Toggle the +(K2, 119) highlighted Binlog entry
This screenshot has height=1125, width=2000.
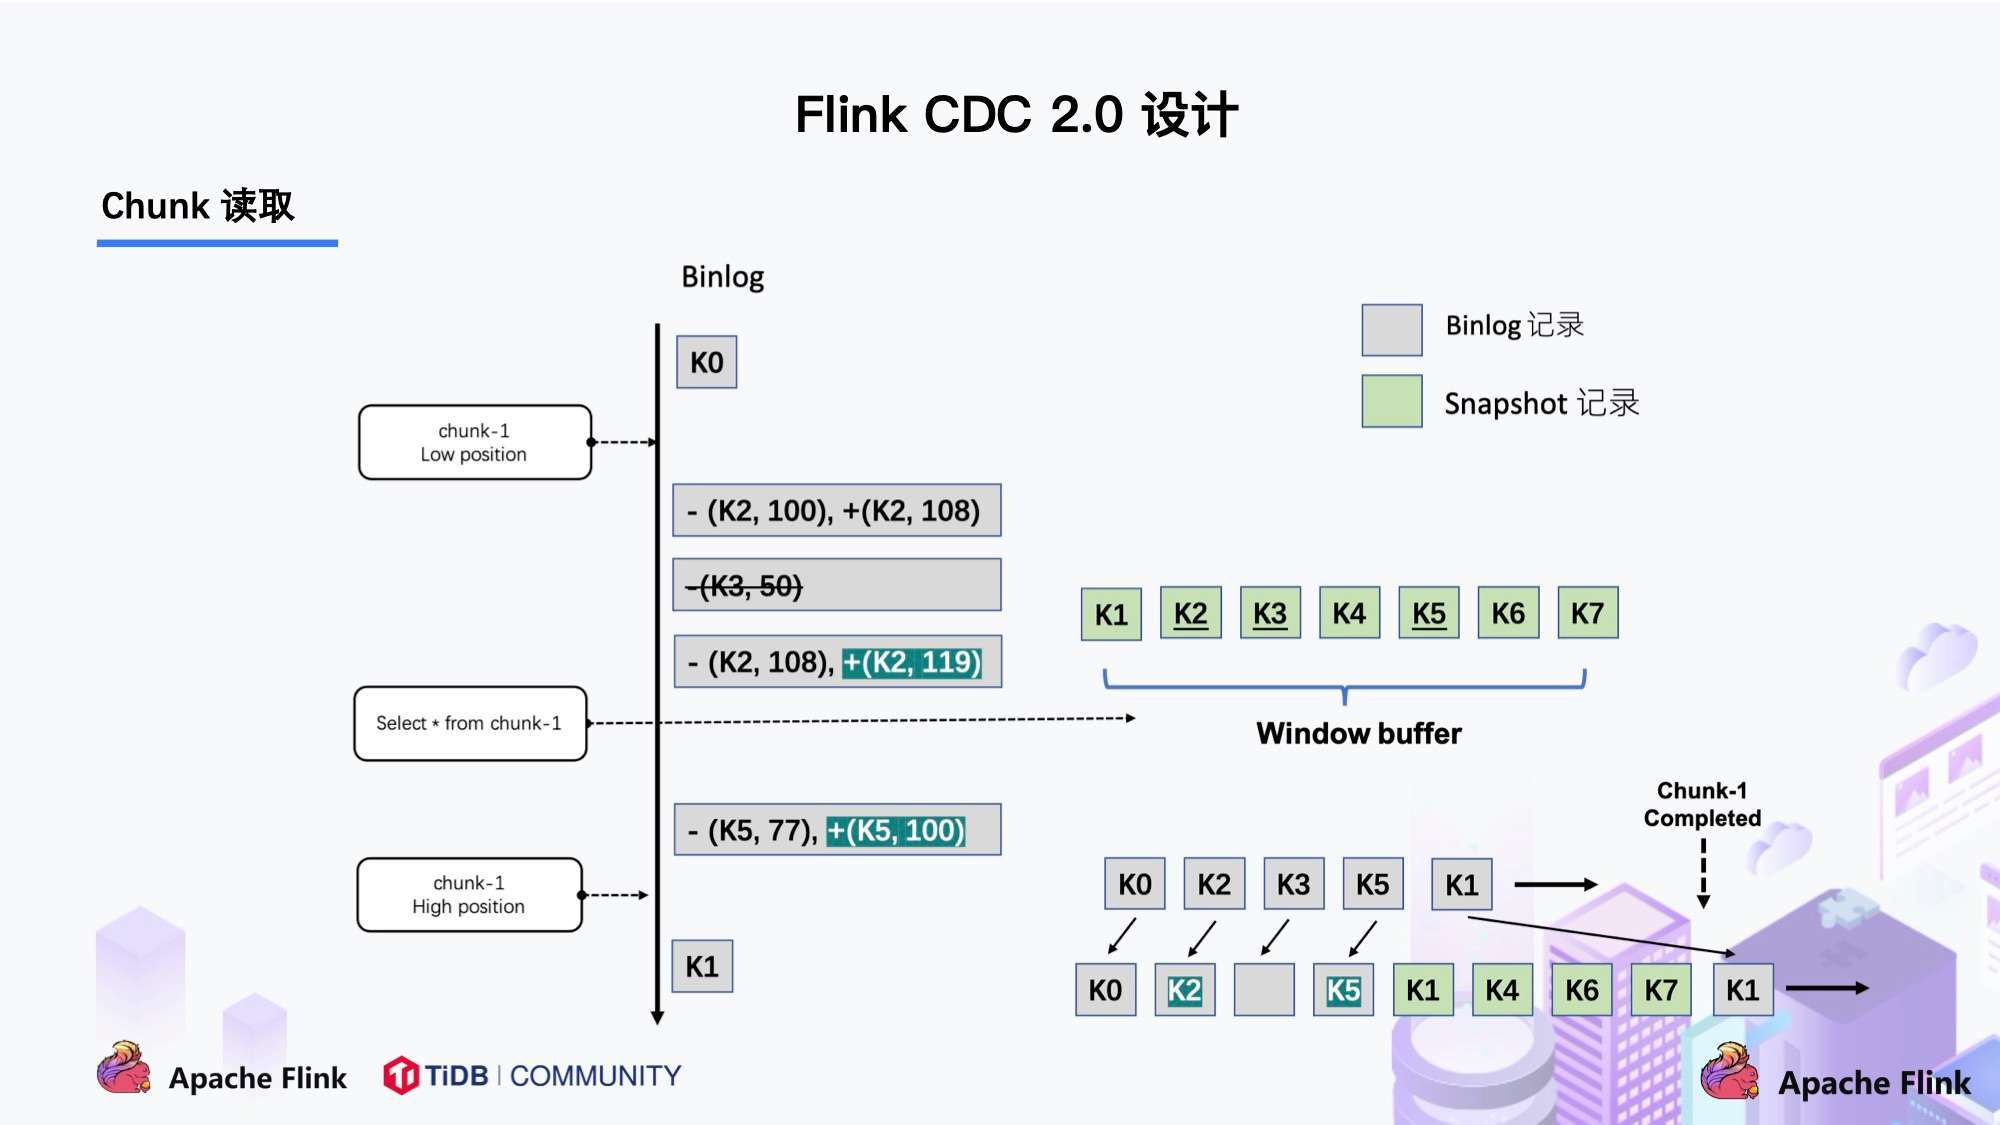pos(913,663)
